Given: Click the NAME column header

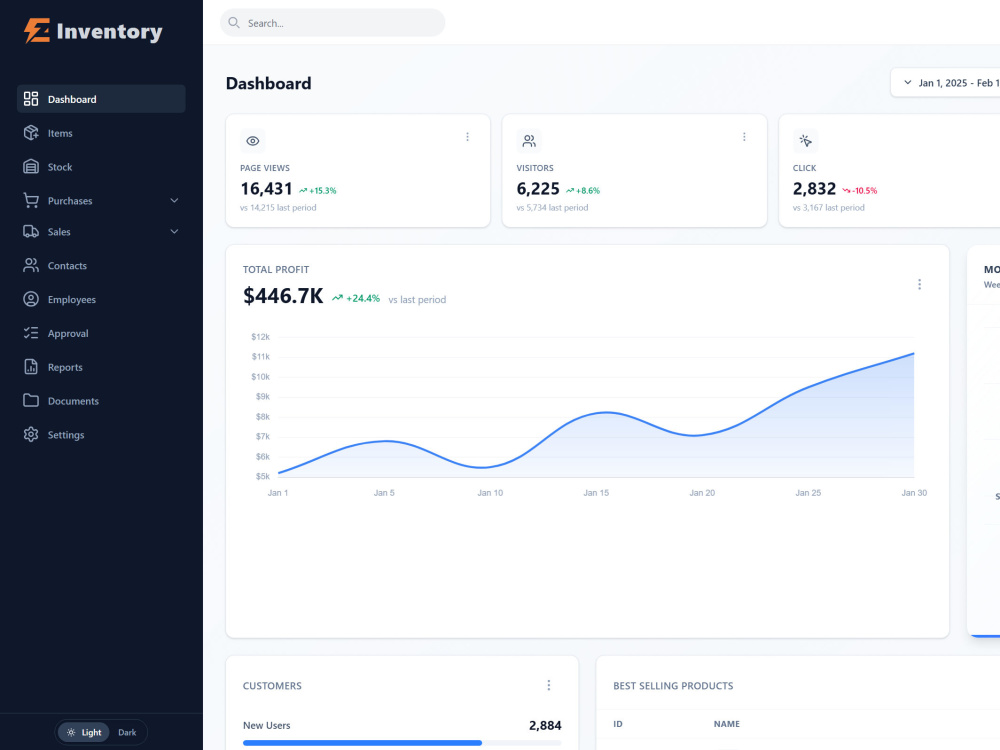Looking at the screenshot, I should tap(726, 724).
